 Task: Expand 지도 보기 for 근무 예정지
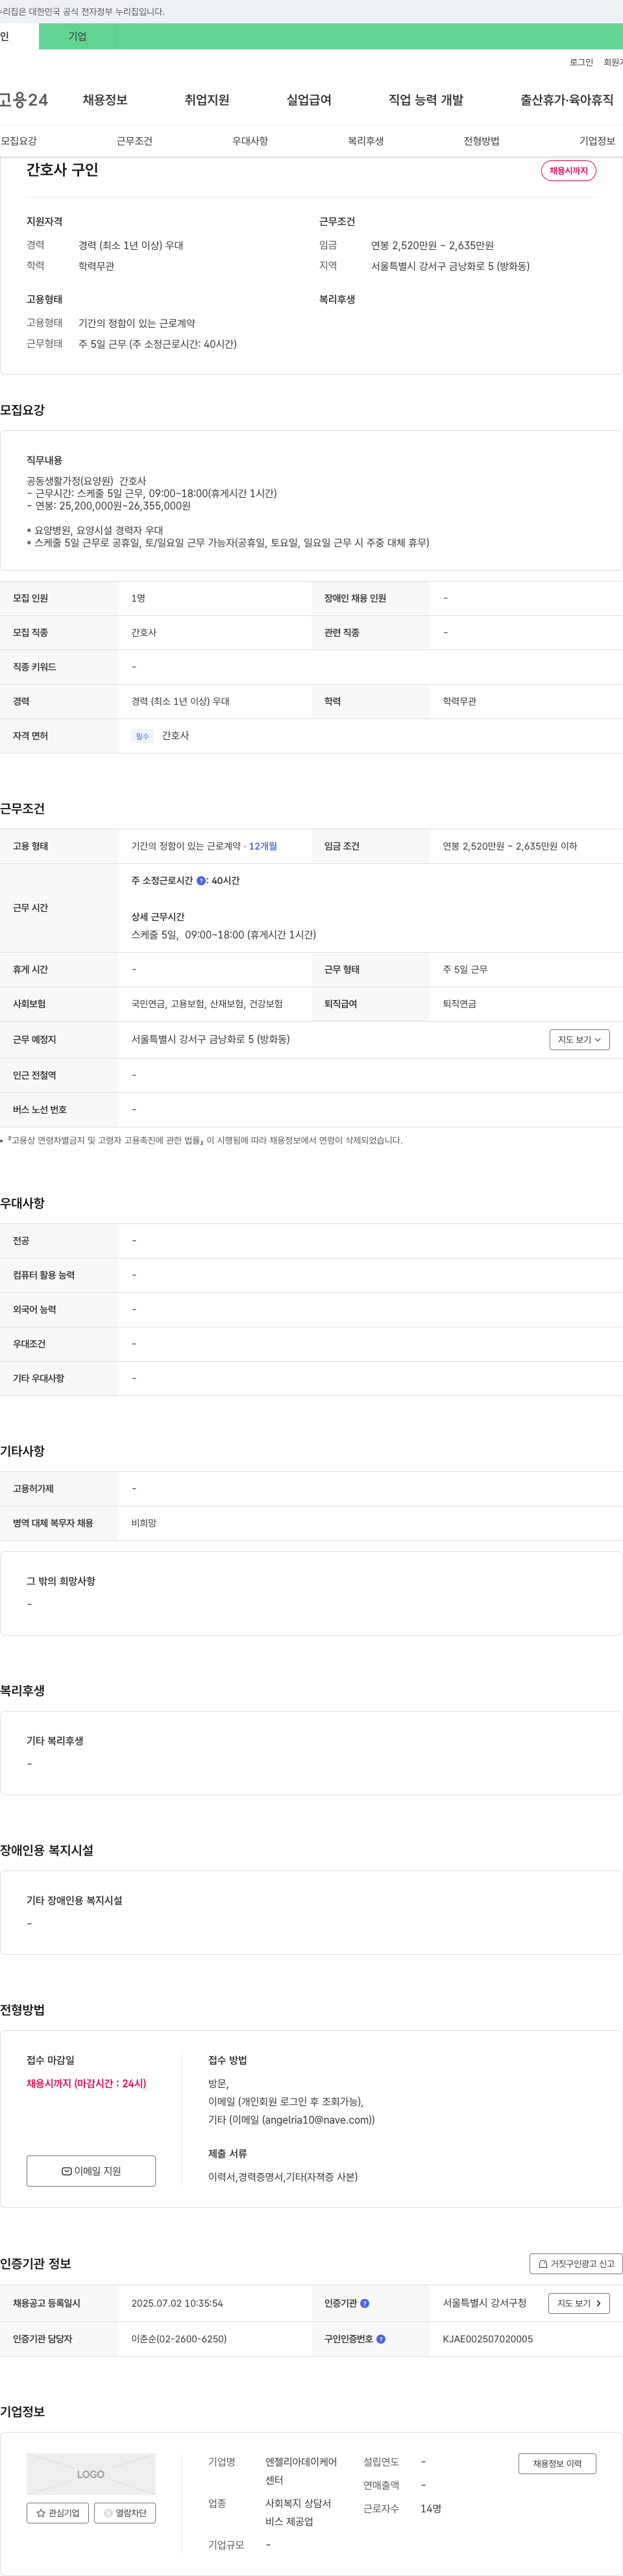click(x=580, y=1040)
